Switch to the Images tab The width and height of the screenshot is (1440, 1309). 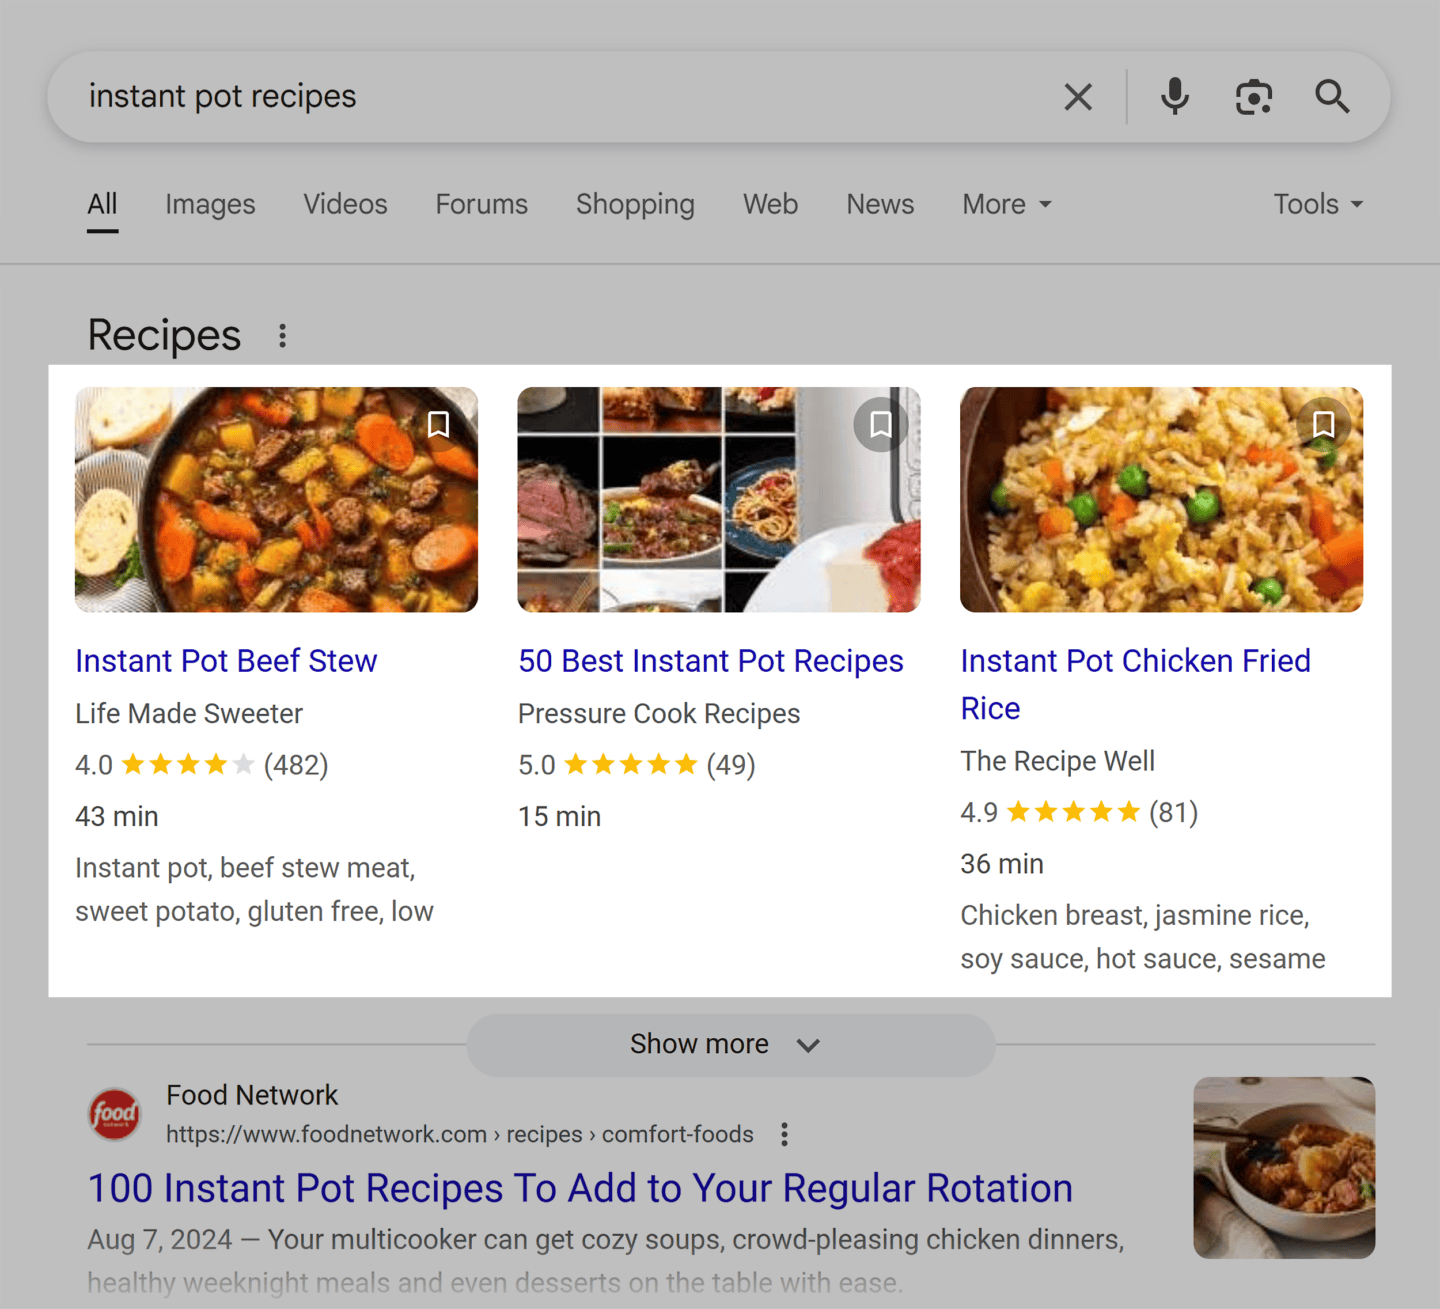point(210,204)
